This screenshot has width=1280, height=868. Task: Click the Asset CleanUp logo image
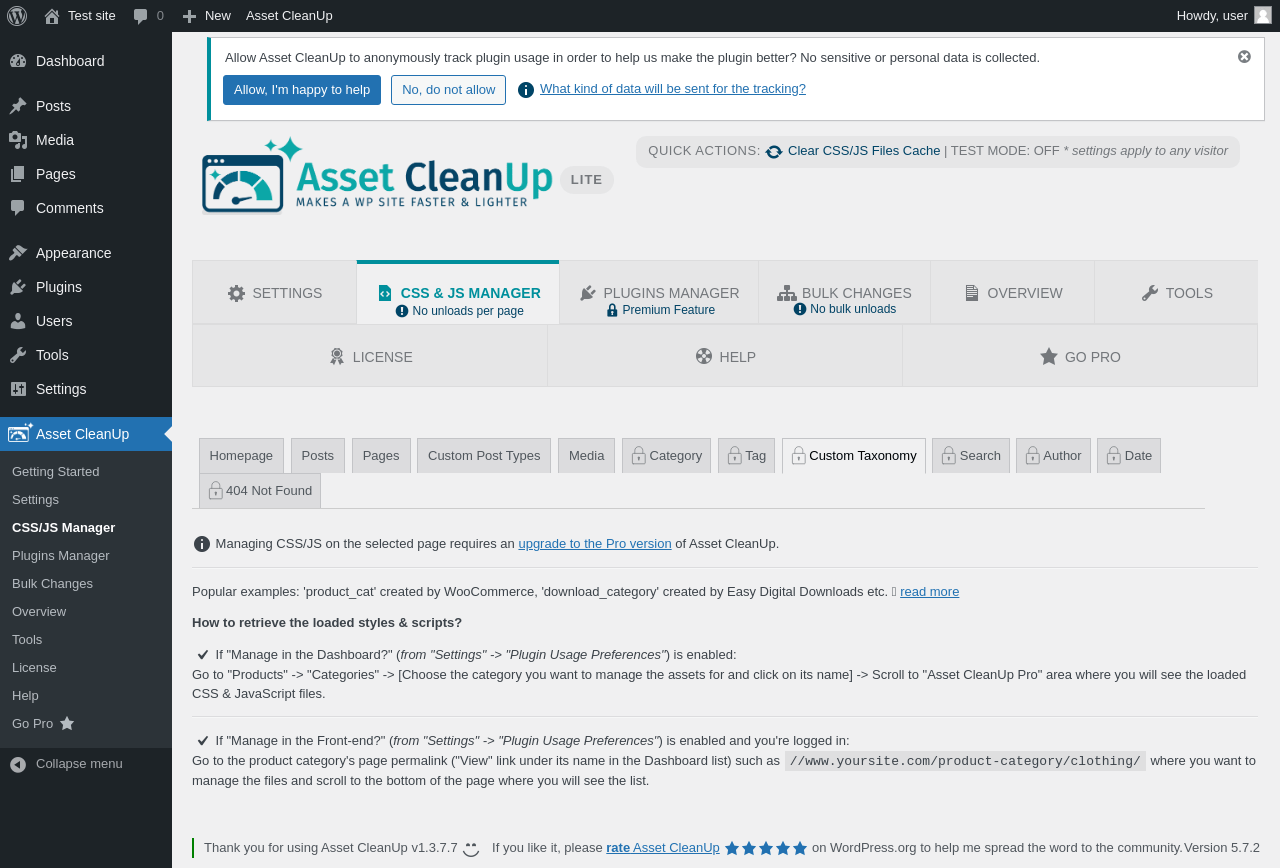point(377,176)
